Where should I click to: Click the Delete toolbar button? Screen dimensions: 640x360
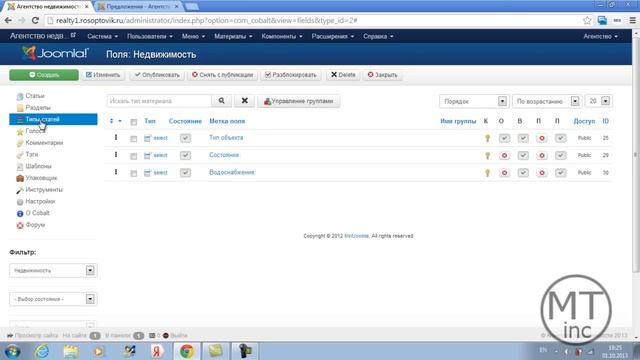point(343,75)
